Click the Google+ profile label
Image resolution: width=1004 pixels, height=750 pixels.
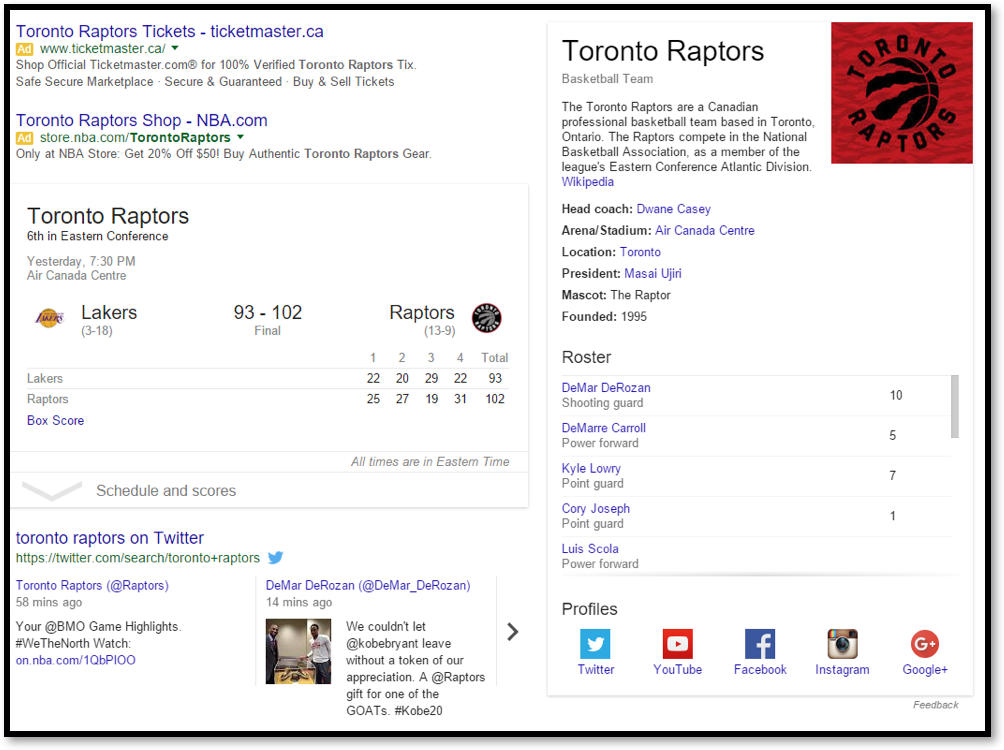tap(925, 669)
